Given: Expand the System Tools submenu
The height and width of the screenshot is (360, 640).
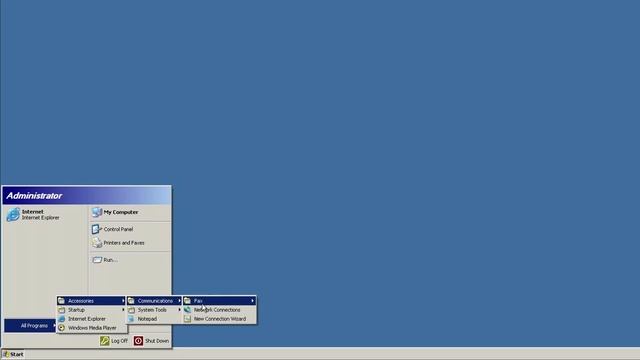Looking at the screenshot, I should [x=154, y=310].
